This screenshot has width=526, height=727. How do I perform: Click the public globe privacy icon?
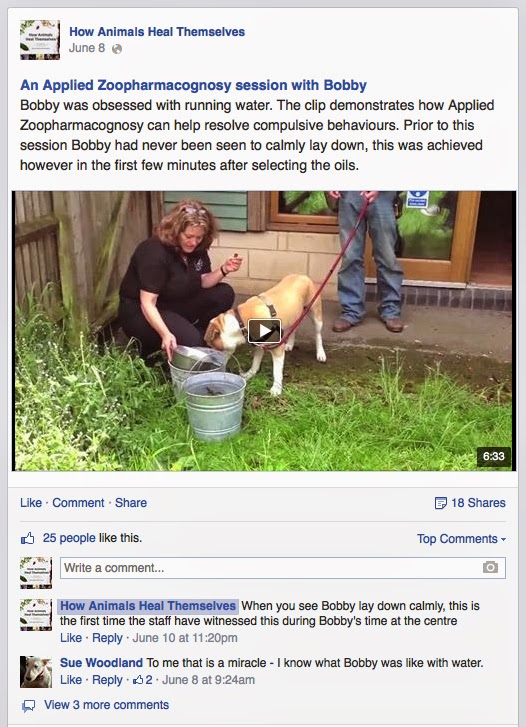pos(117,49)
